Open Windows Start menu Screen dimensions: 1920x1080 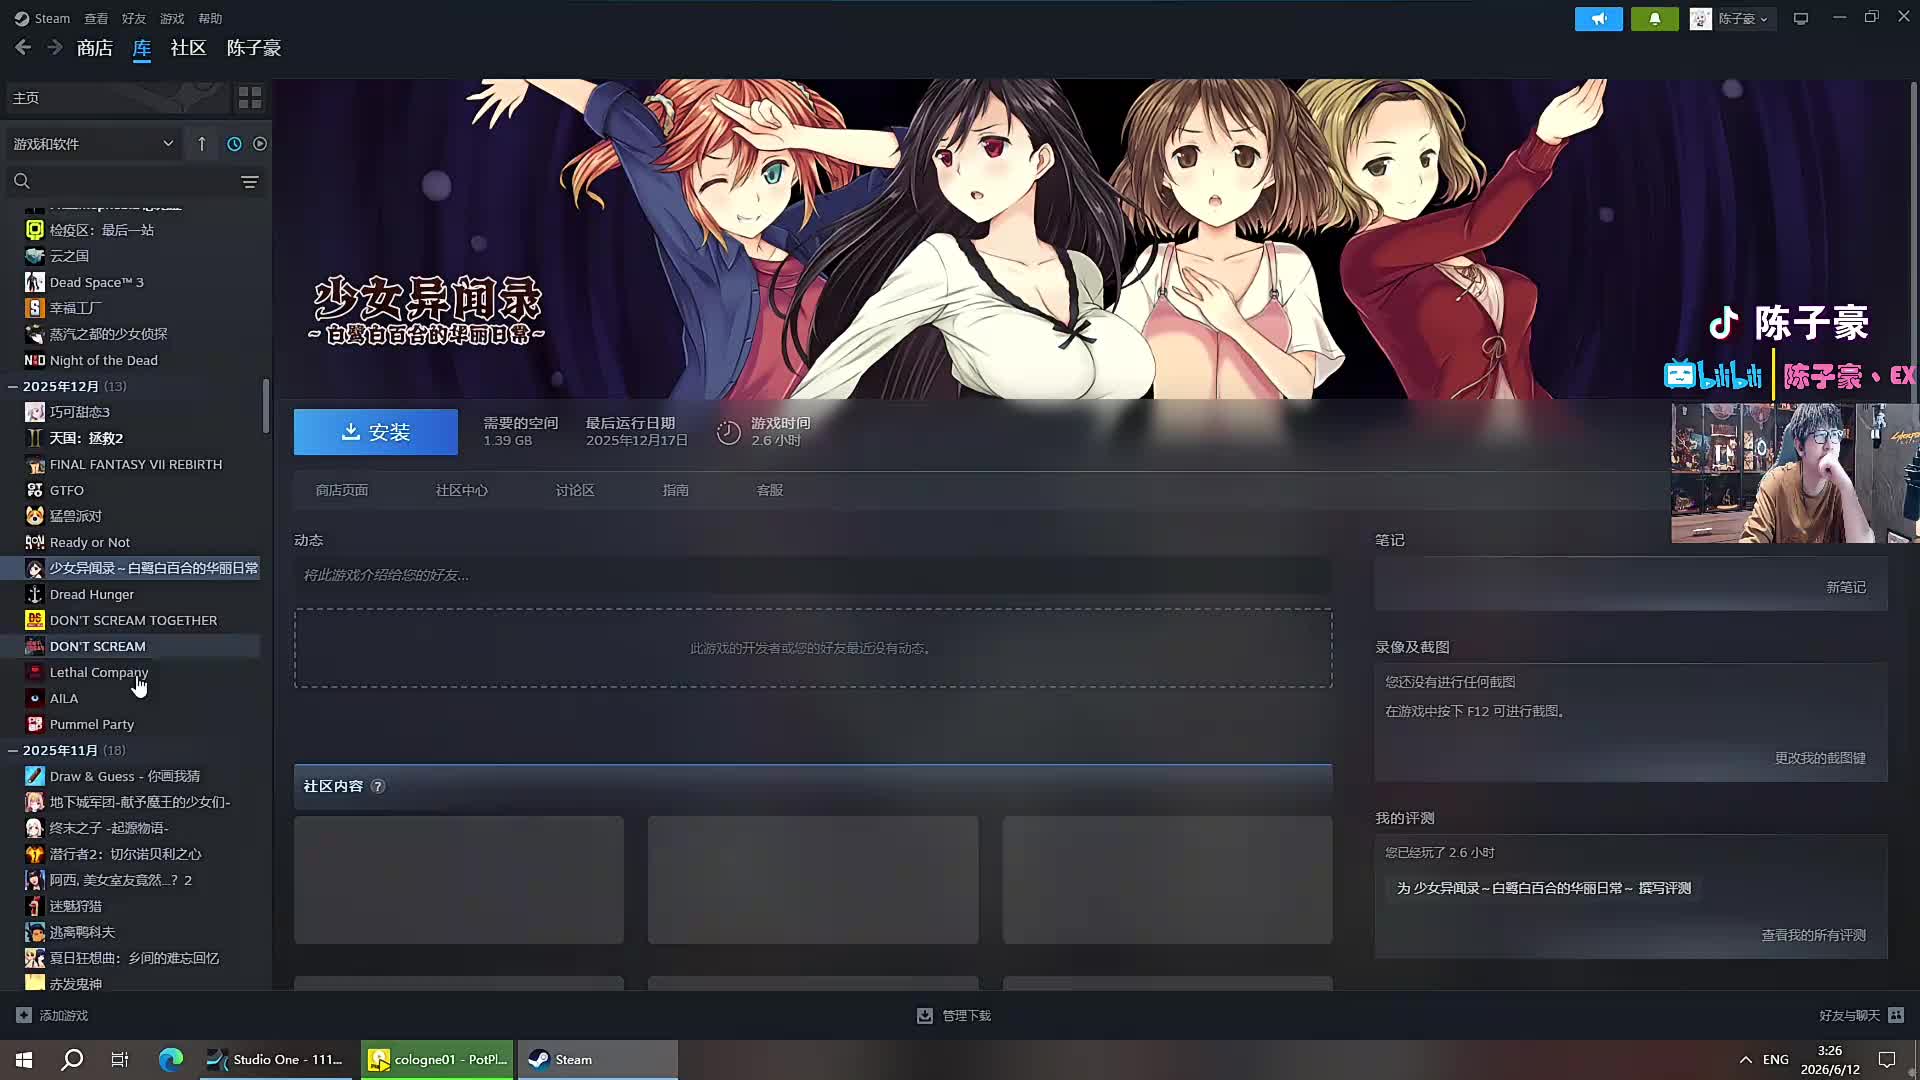pos(24,1060)
